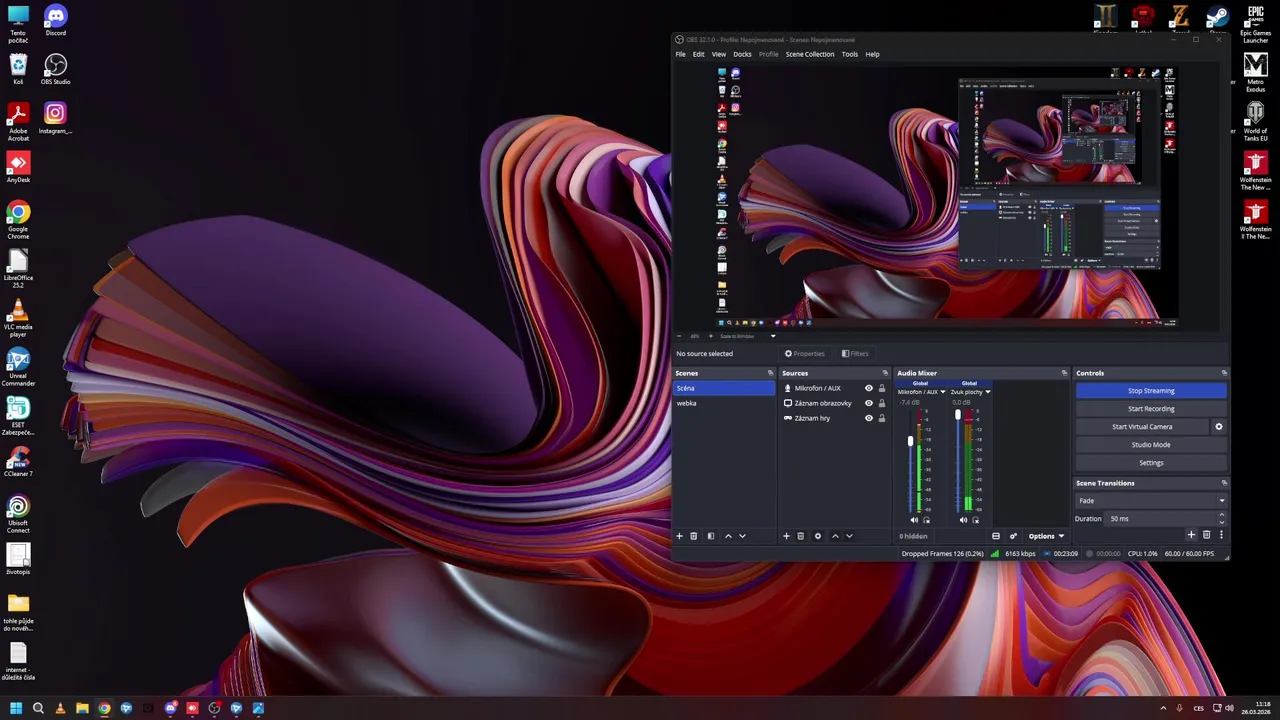Select the webka scene
The width and height of the screenshot is (1280, 720).
[724, 403]
